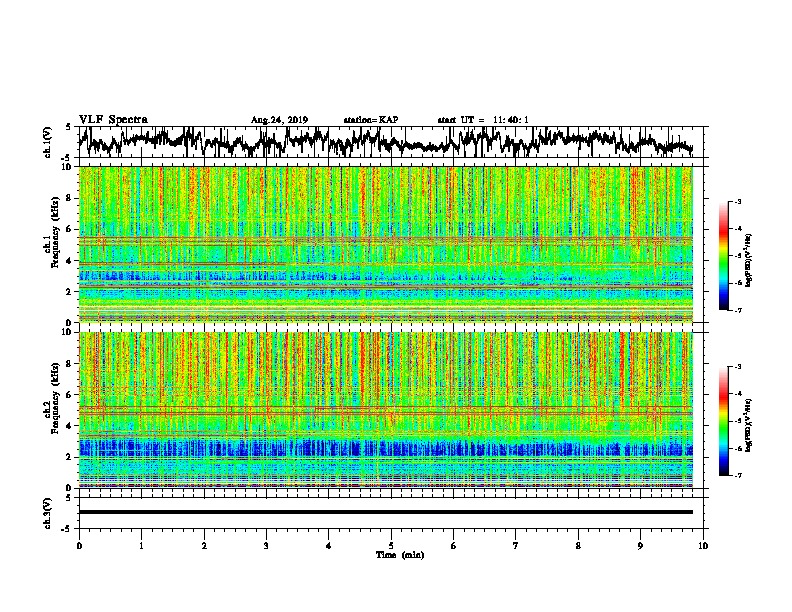This screenshot has height=612, width=792.
Task: Click the ch.1 spectrogram image panel
Action: pos(385,244)
